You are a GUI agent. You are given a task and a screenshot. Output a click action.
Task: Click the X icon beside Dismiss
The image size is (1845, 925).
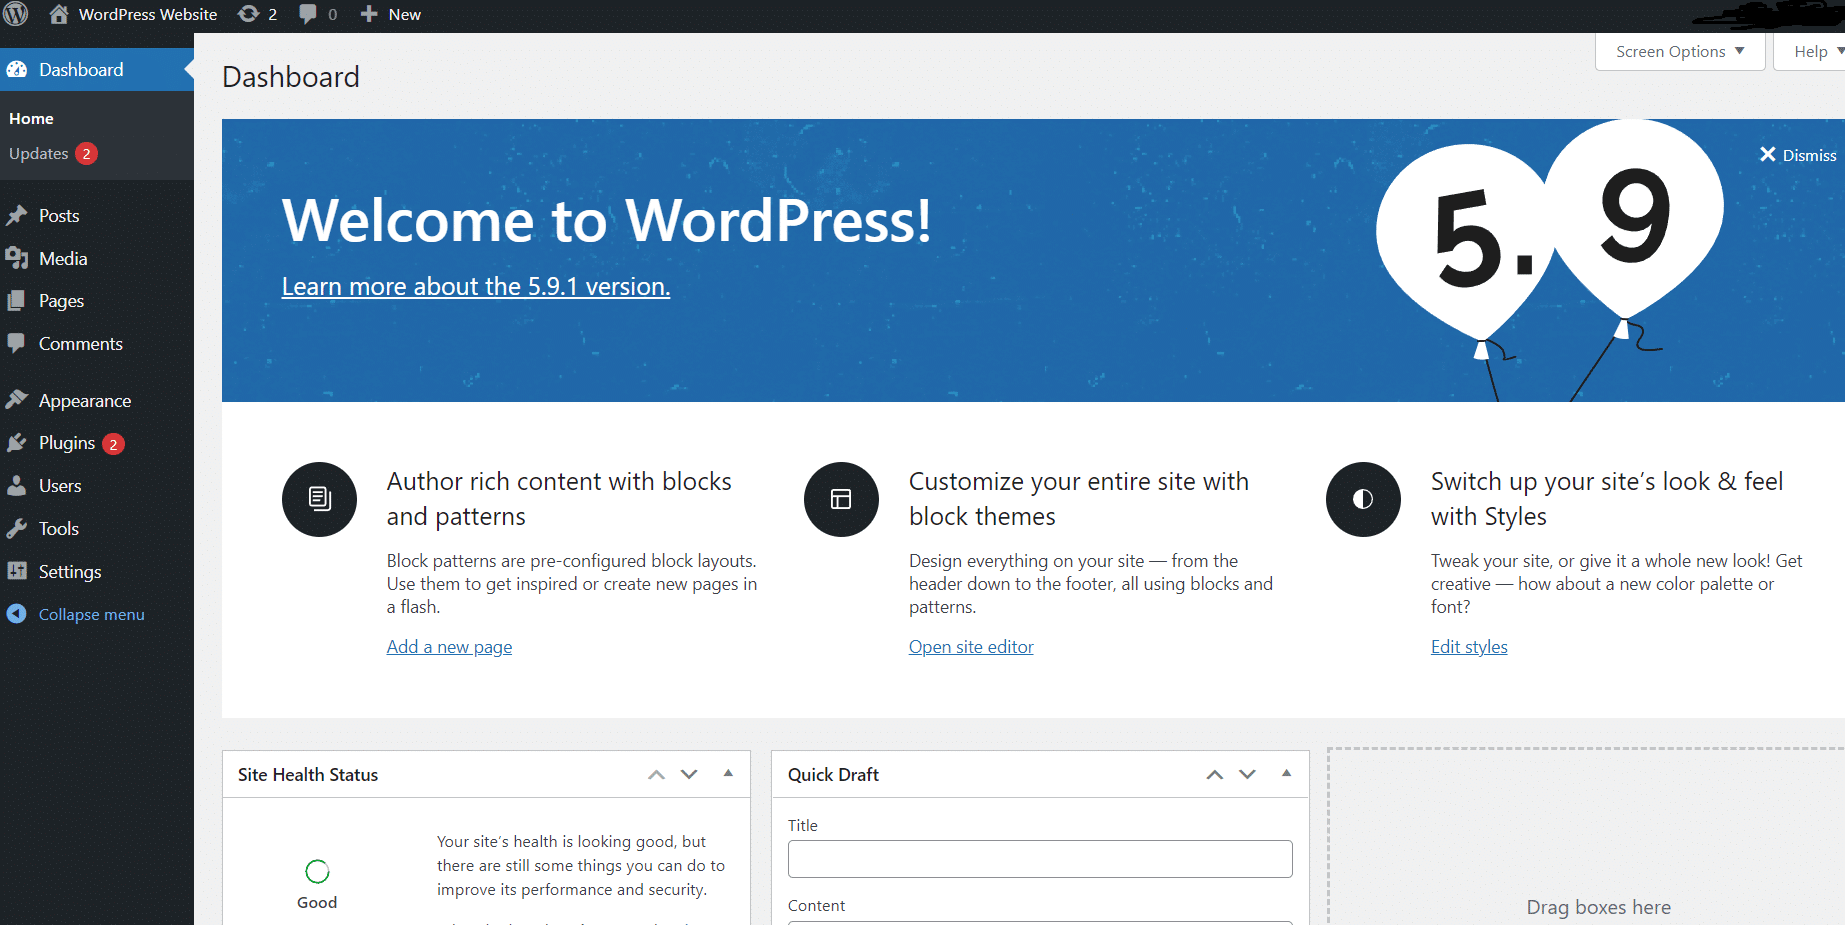click(x=1768, y=154)
